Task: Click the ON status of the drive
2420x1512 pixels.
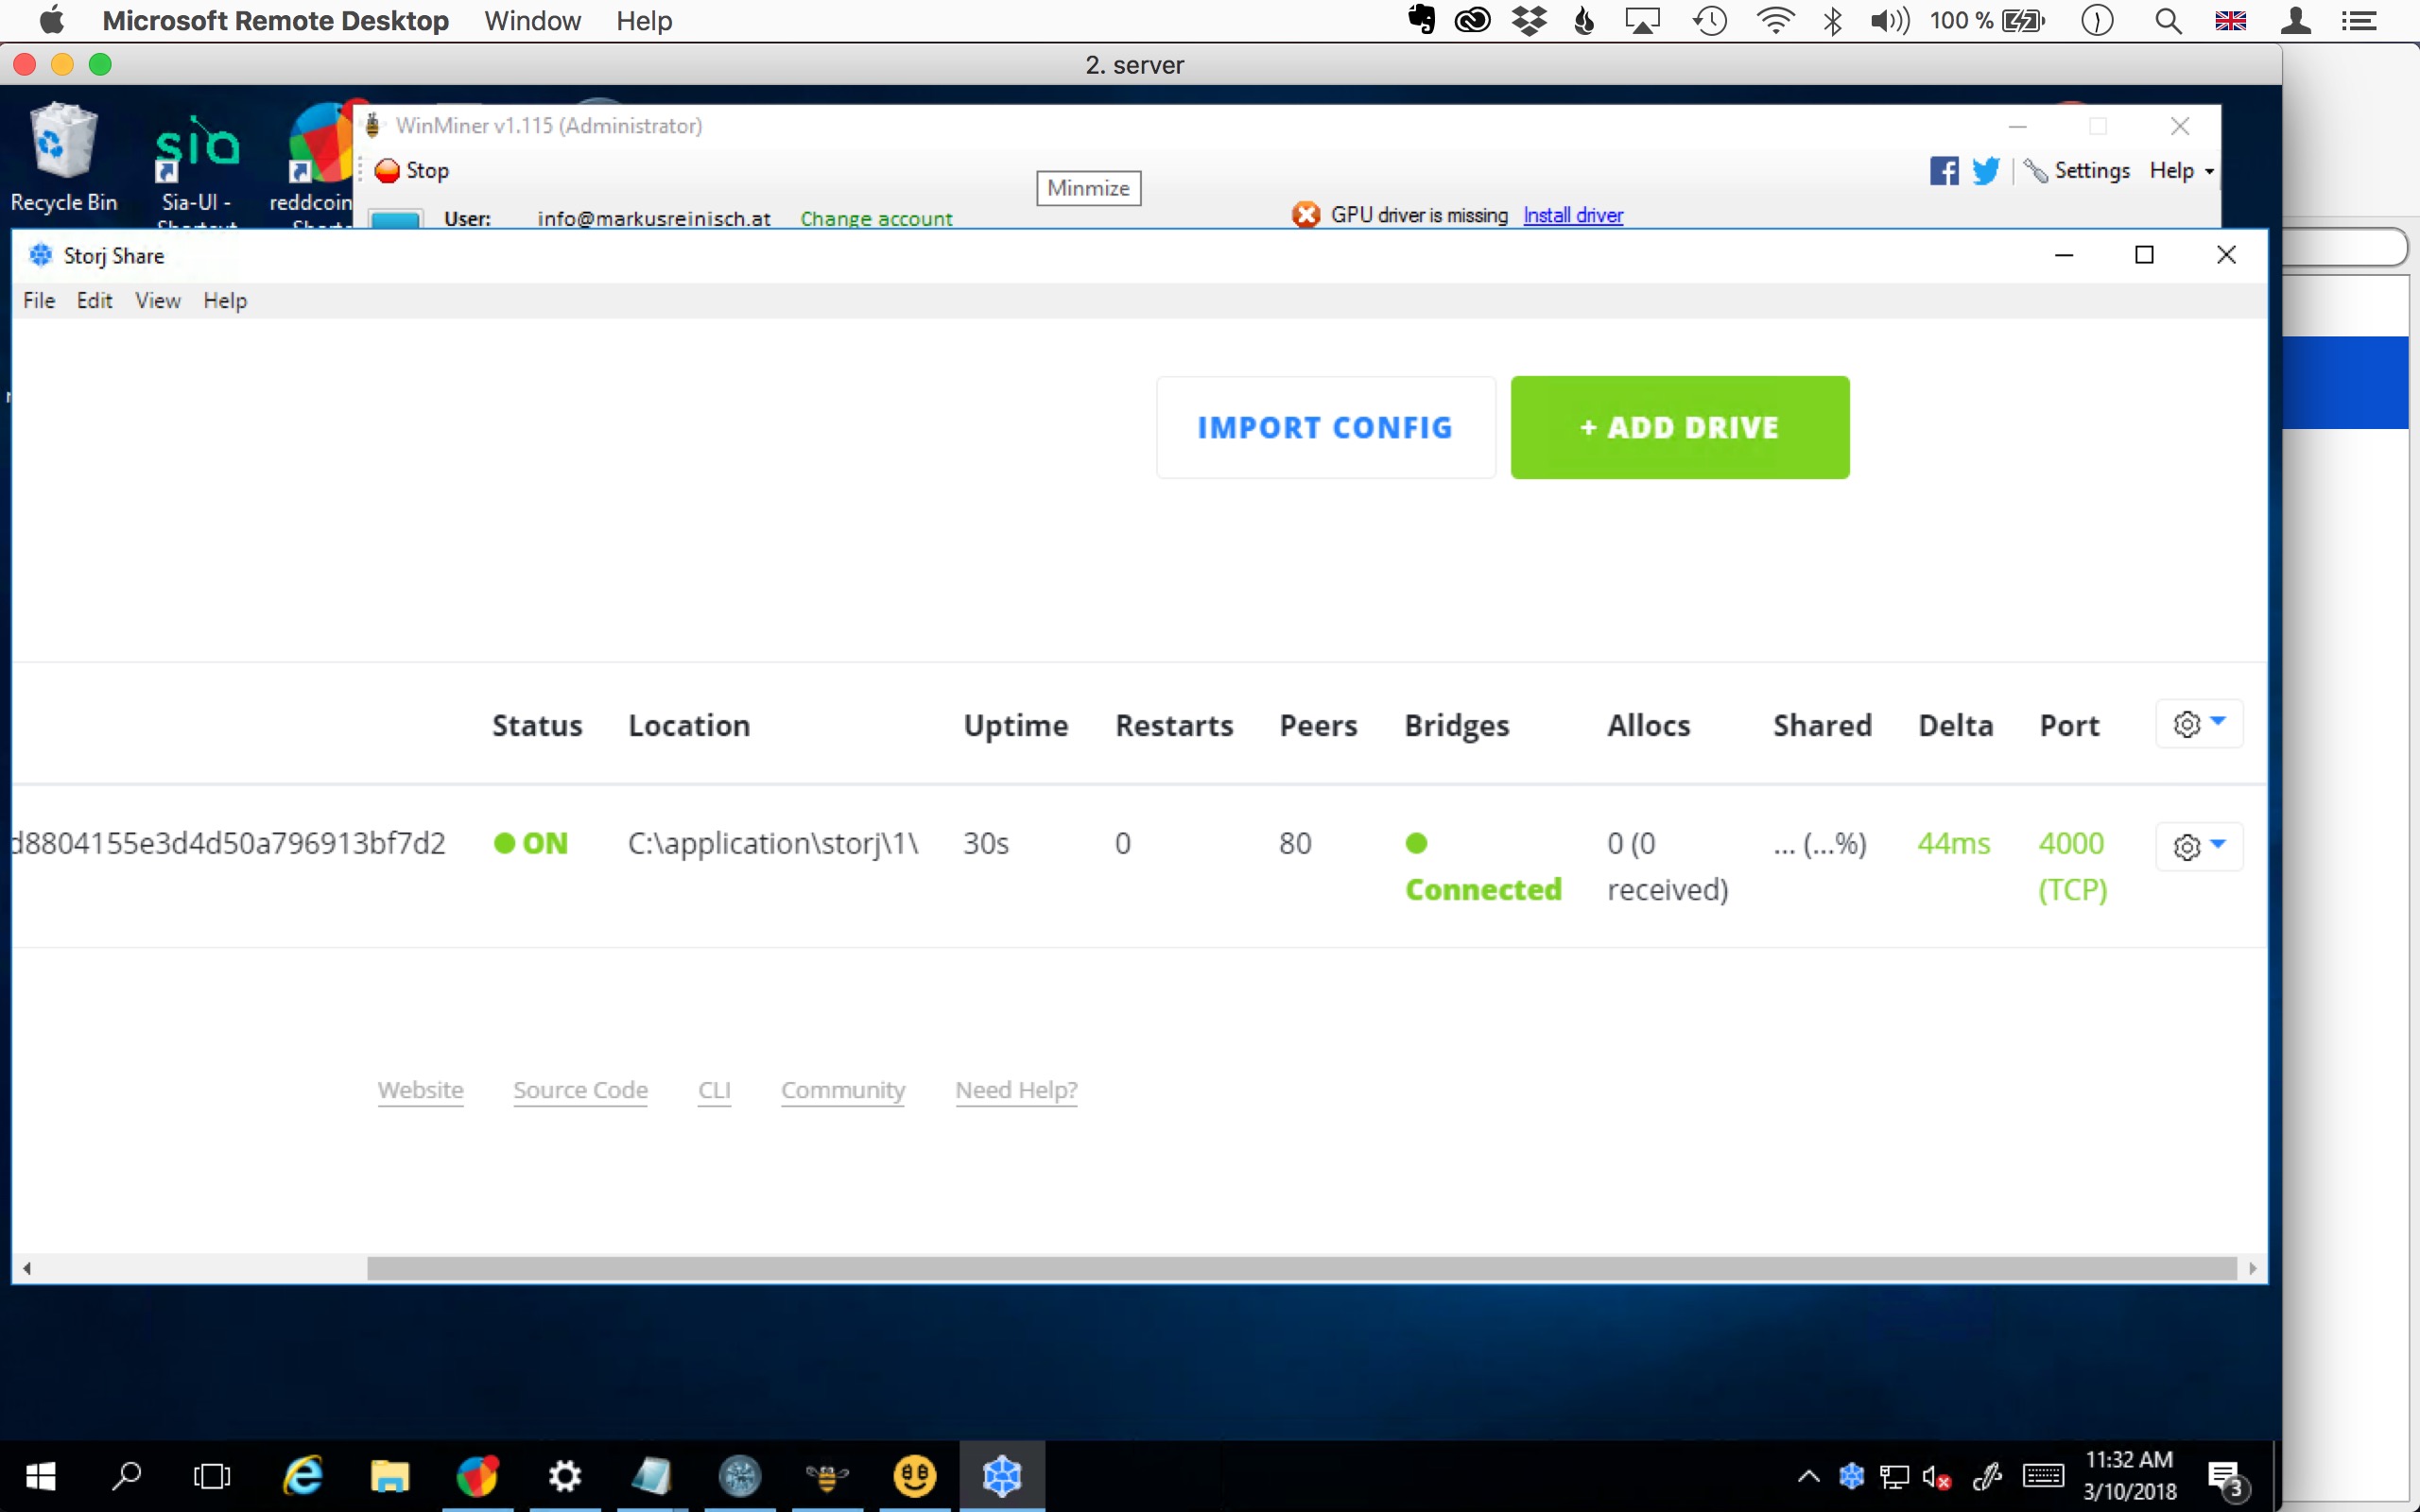Action: click(x=531, y=843)
